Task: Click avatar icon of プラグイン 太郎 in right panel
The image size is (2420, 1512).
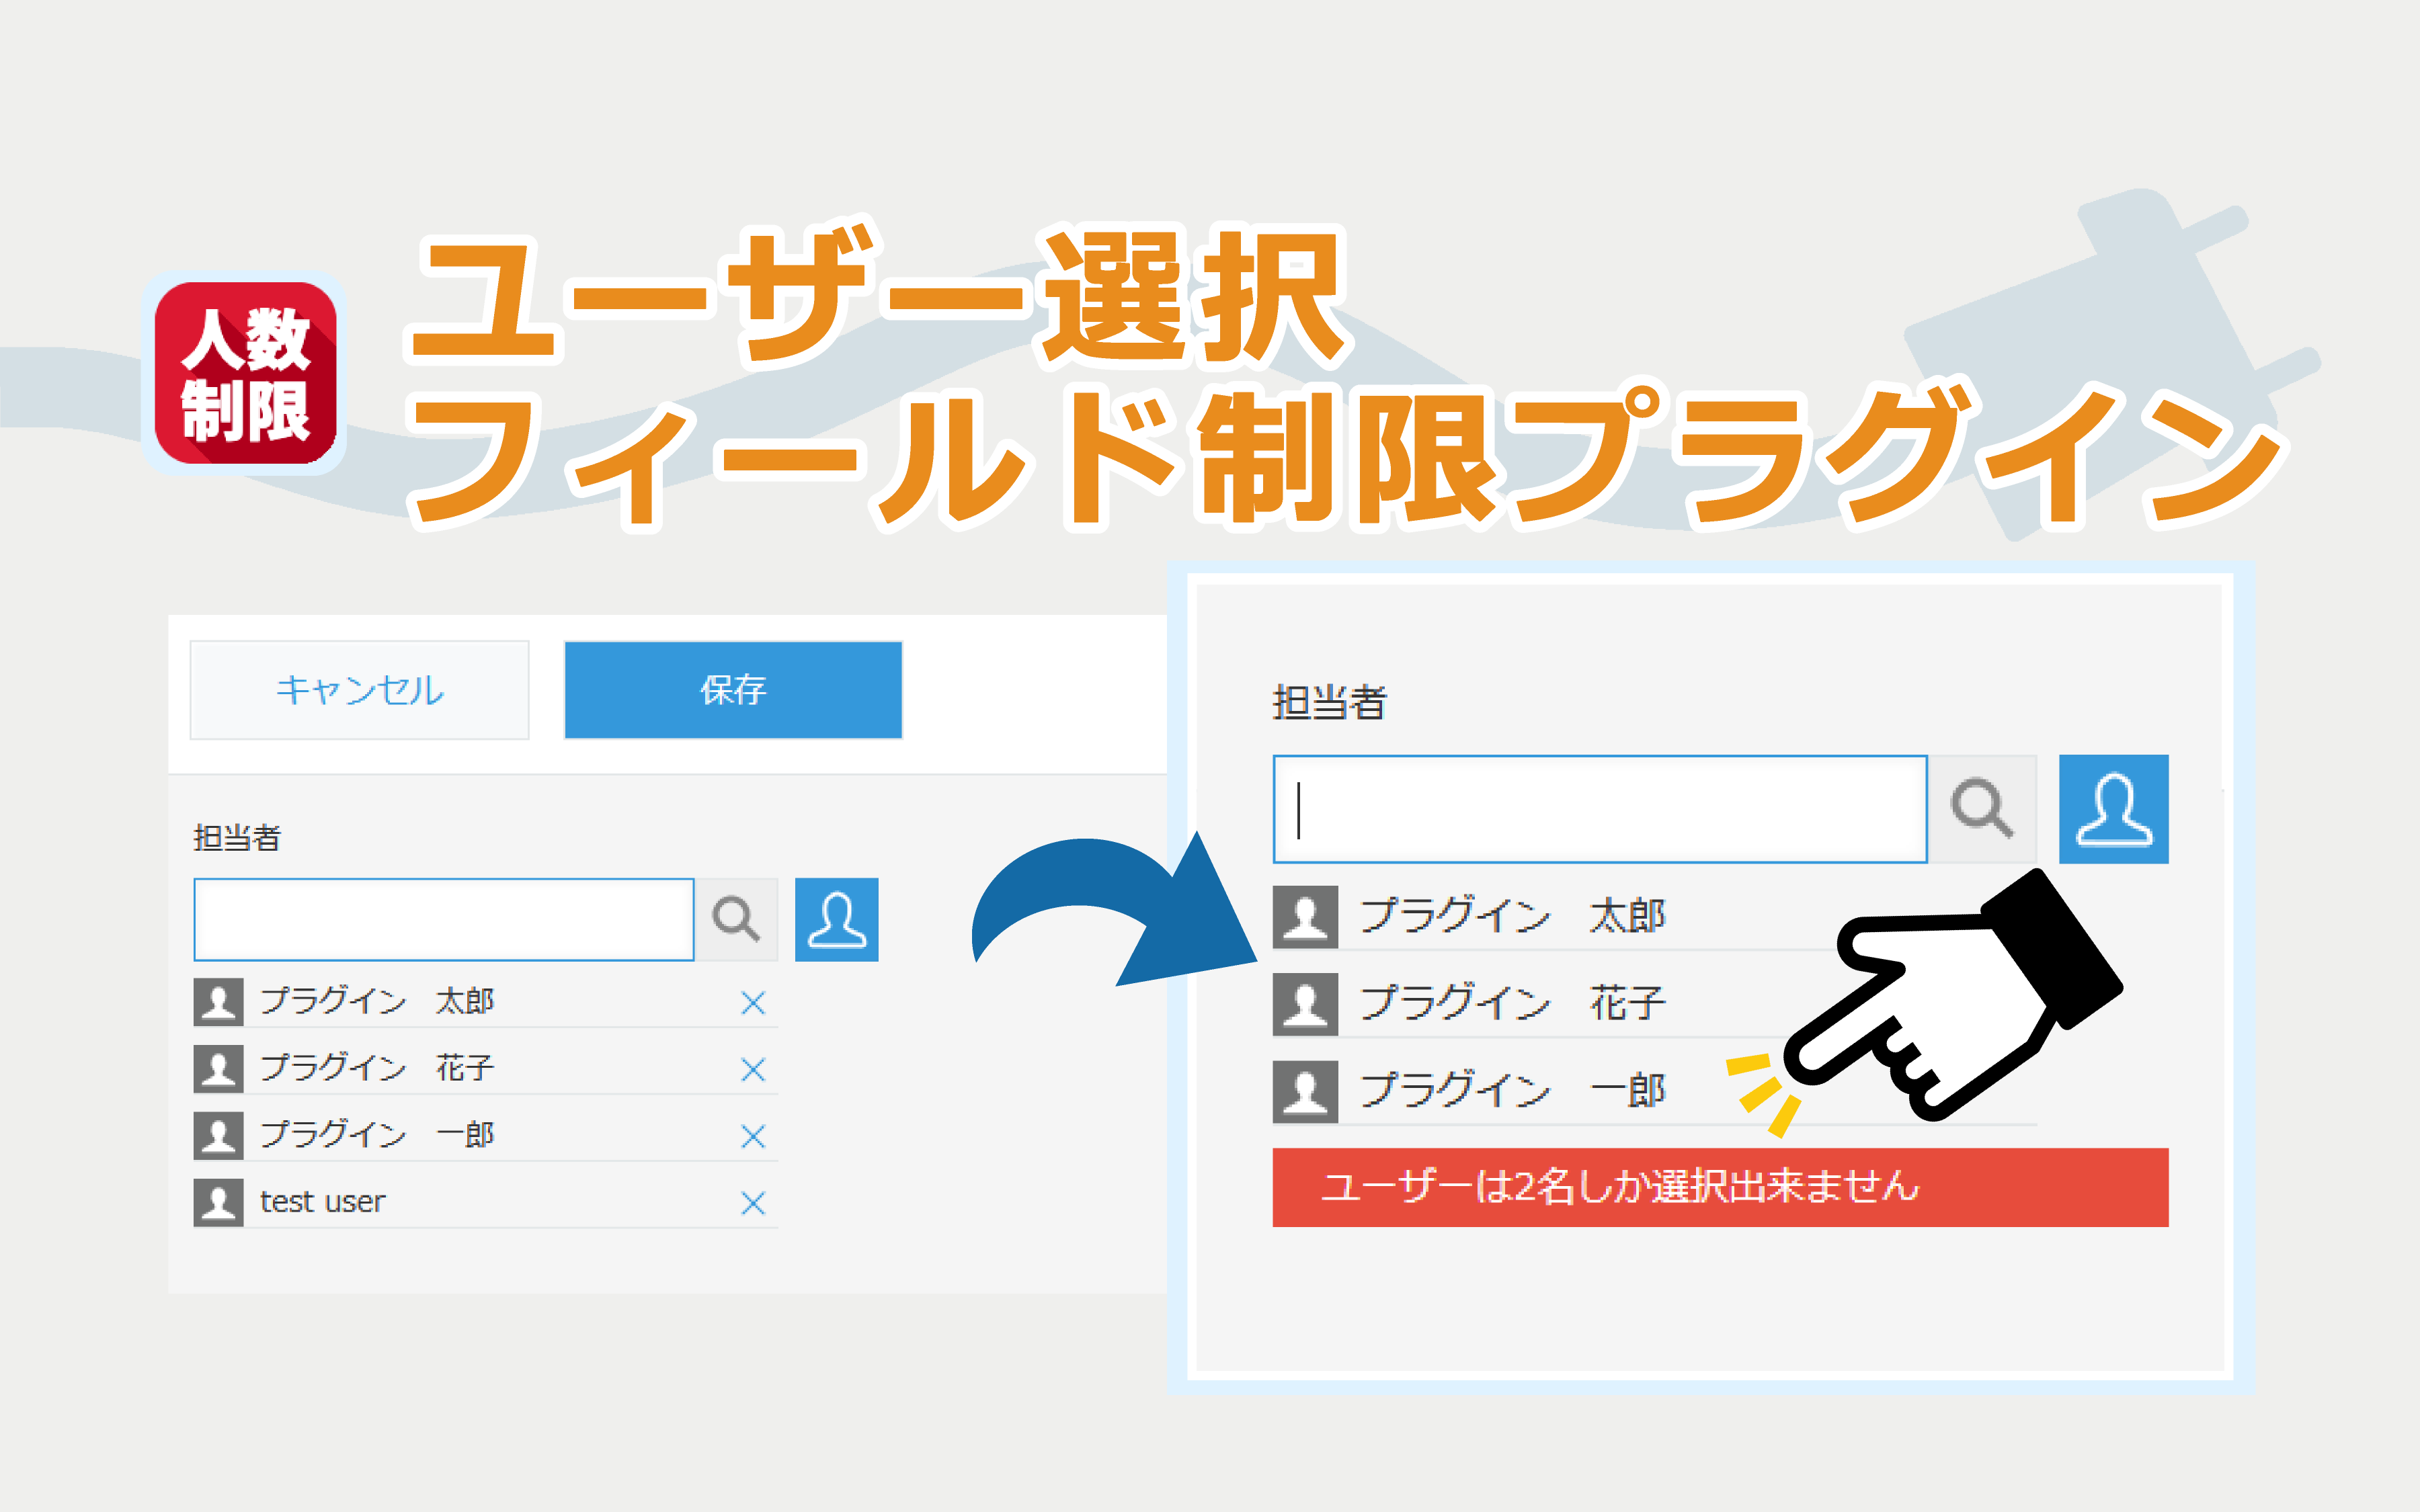Action: 1305,917
